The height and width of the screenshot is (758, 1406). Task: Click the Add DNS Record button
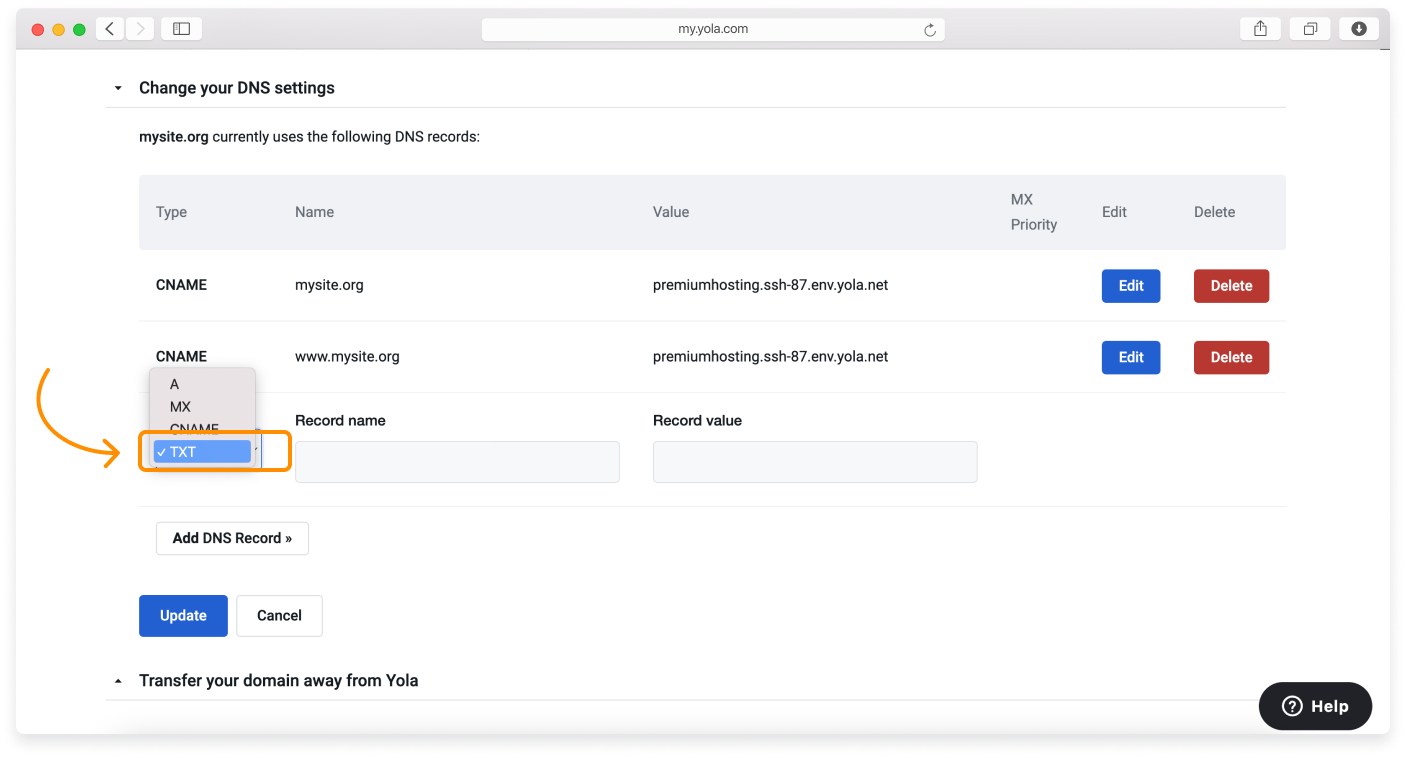coord(232,538)
